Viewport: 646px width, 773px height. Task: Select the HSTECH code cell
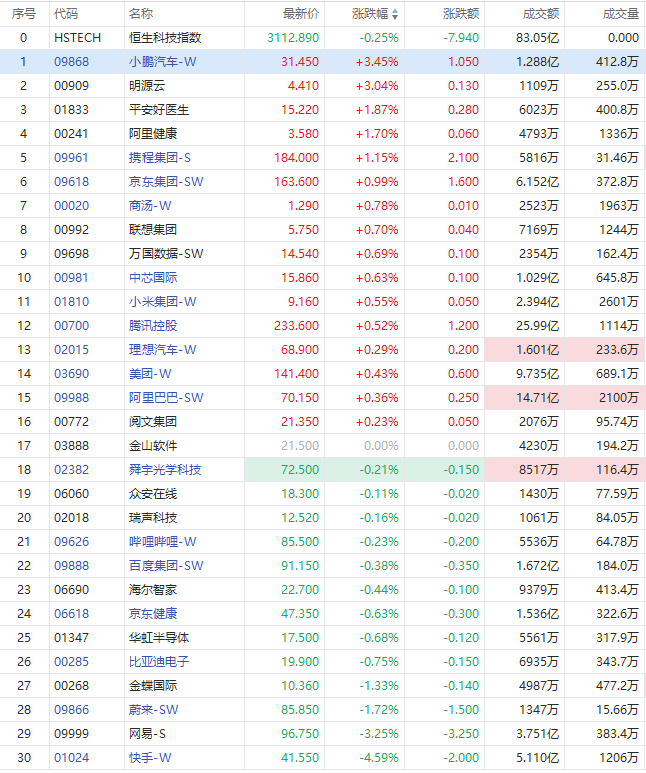[x=77, y=38]
